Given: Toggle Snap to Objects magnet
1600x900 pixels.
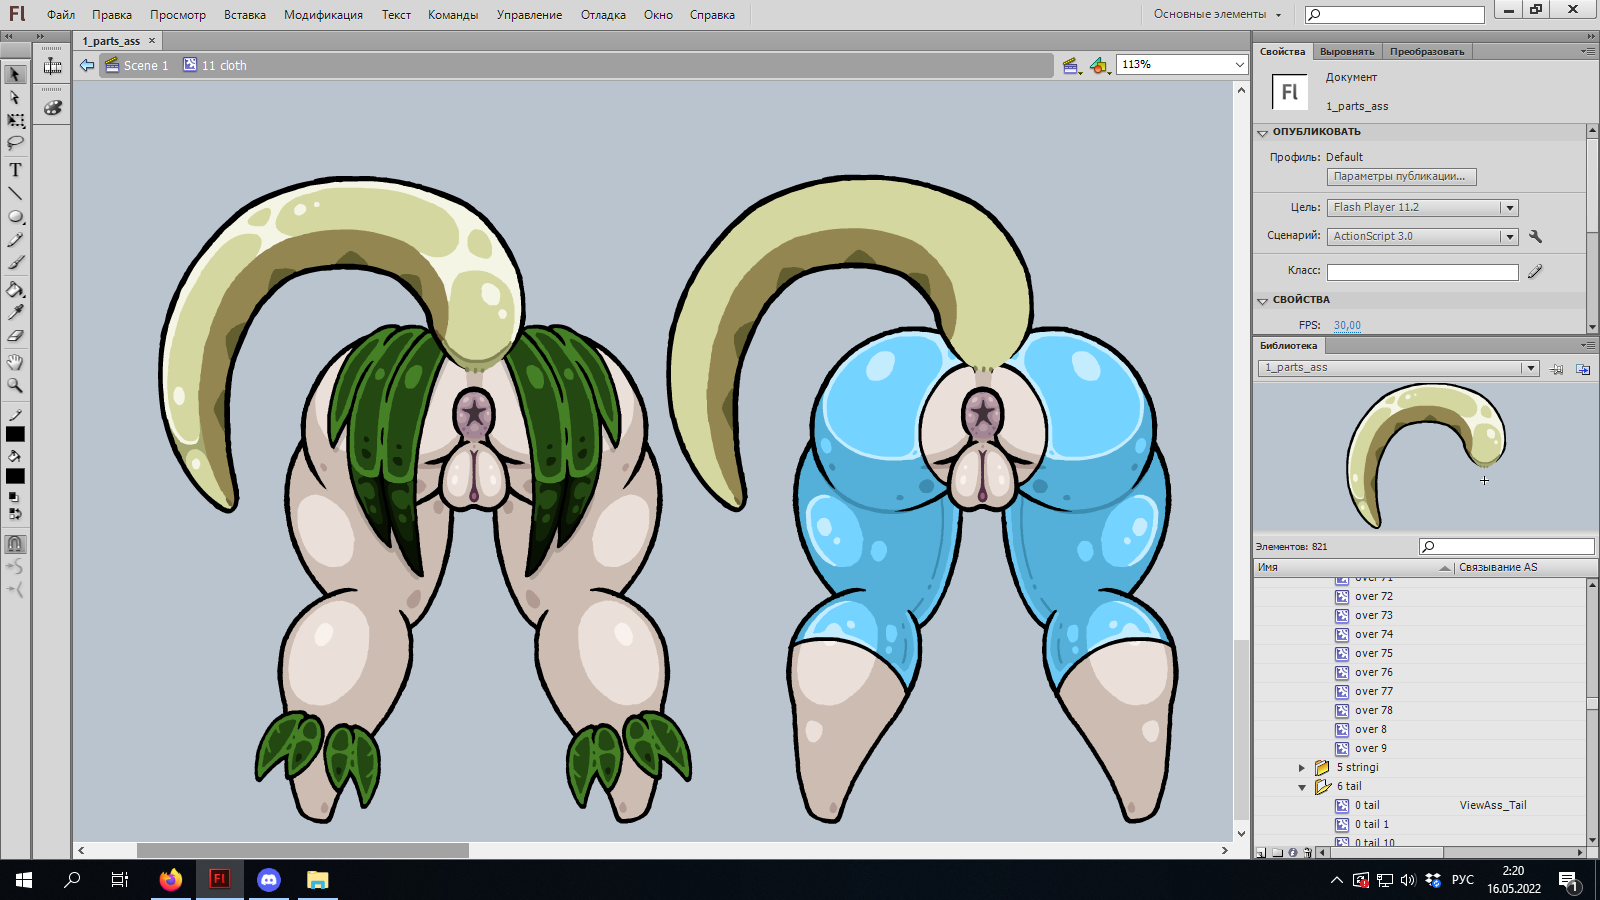Looking at the screenshot, I should [x=15, y=544].
